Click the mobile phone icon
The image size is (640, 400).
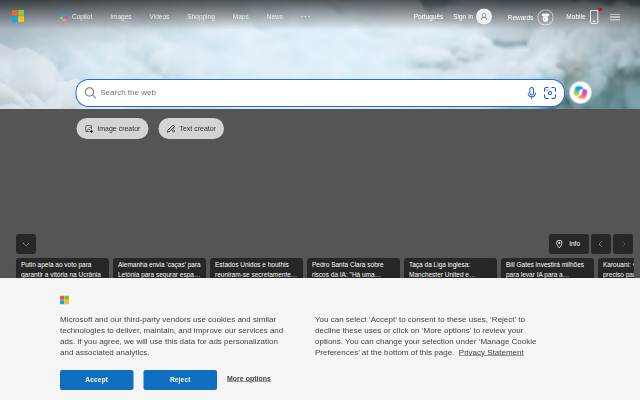[x=594, y=17]
